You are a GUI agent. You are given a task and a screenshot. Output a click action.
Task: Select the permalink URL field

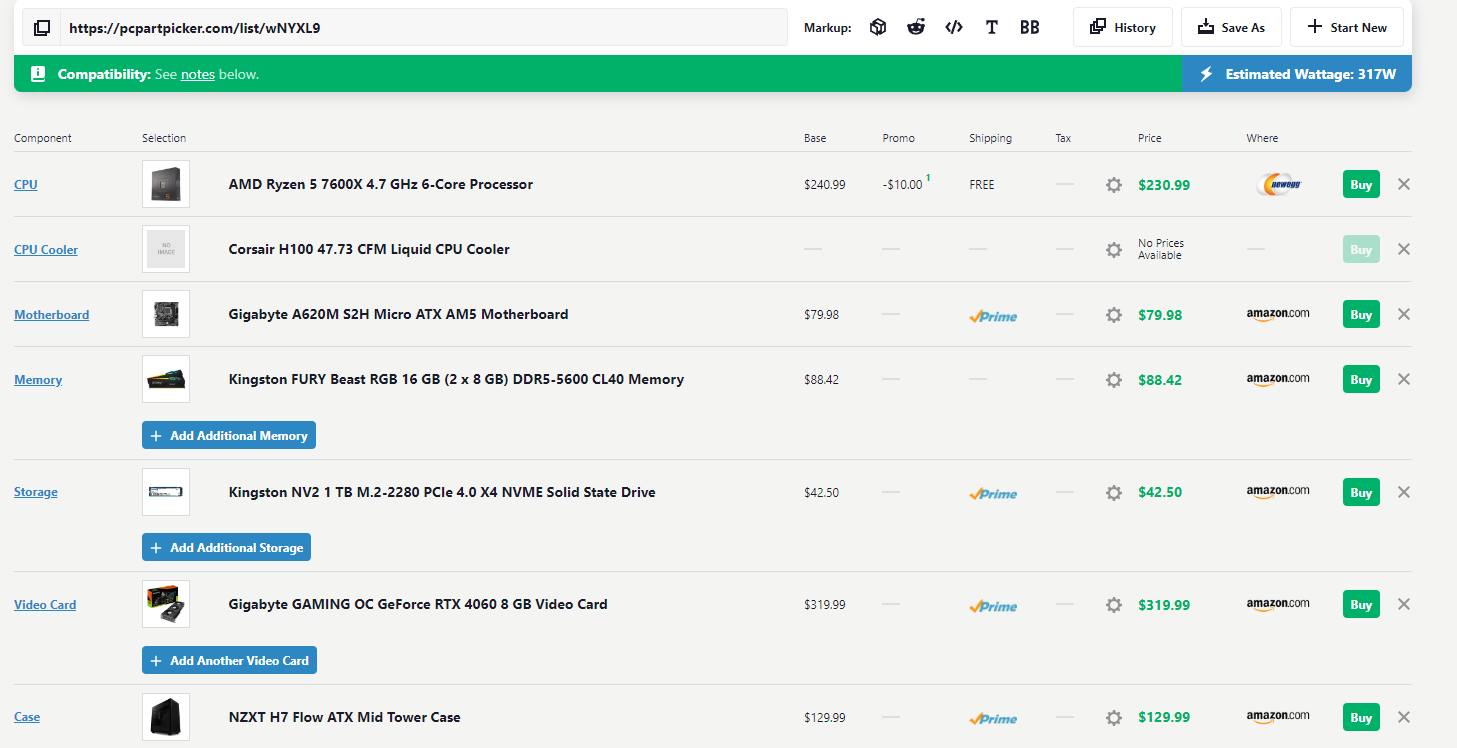[424, 28]
